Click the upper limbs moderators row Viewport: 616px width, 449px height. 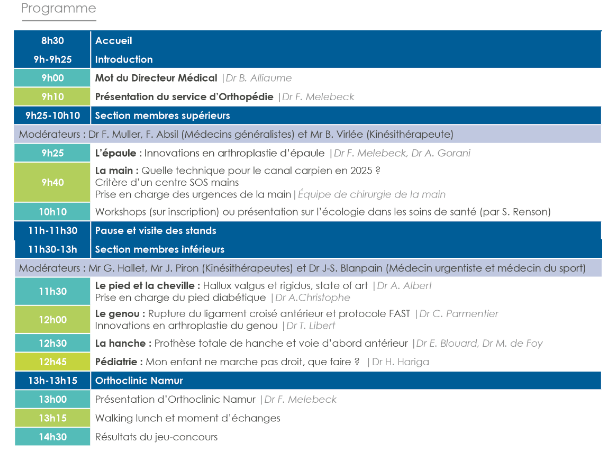click(x=308, y=134)
